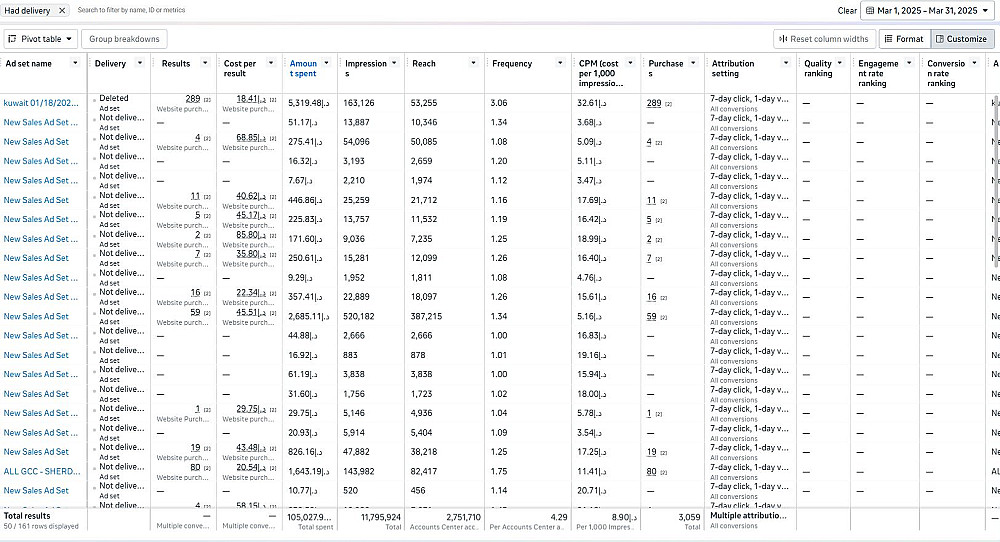
Task: Open Frequency column menu arrow
Action: 560,62
